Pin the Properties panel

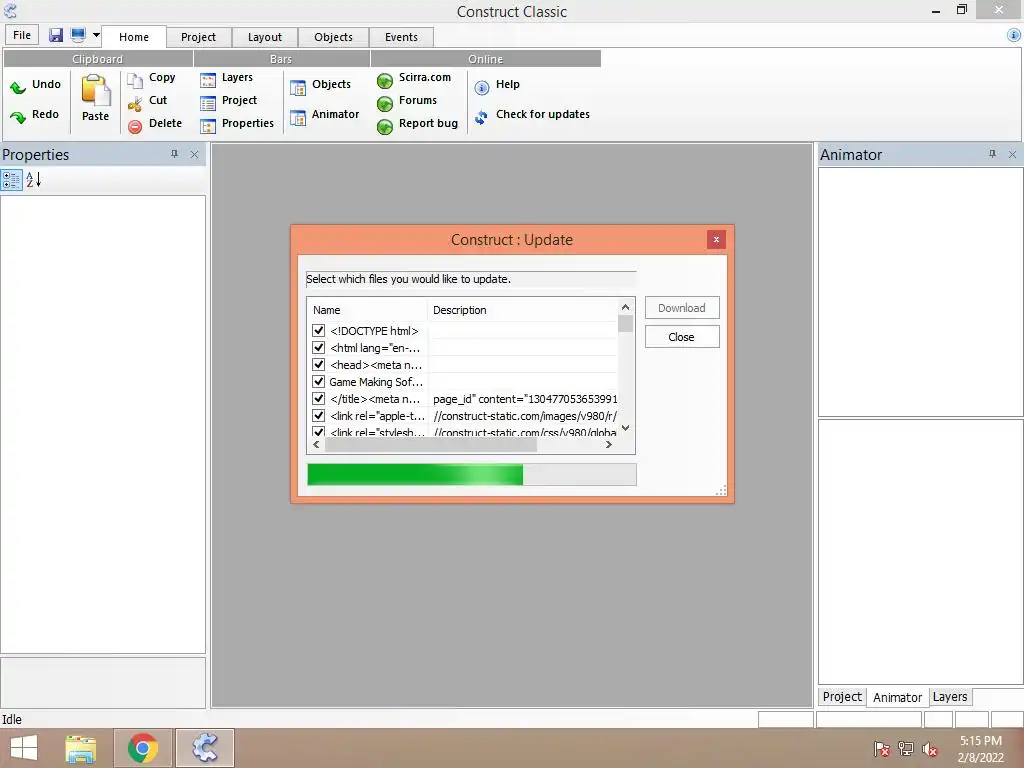click(x=174, y=154)
